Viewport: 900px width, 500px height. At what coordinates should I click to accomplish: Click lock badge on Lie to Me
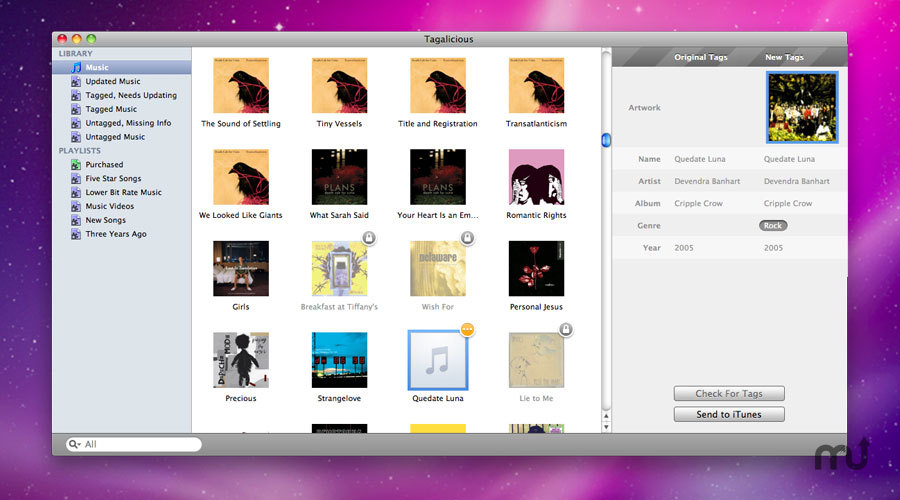(566, 330)
